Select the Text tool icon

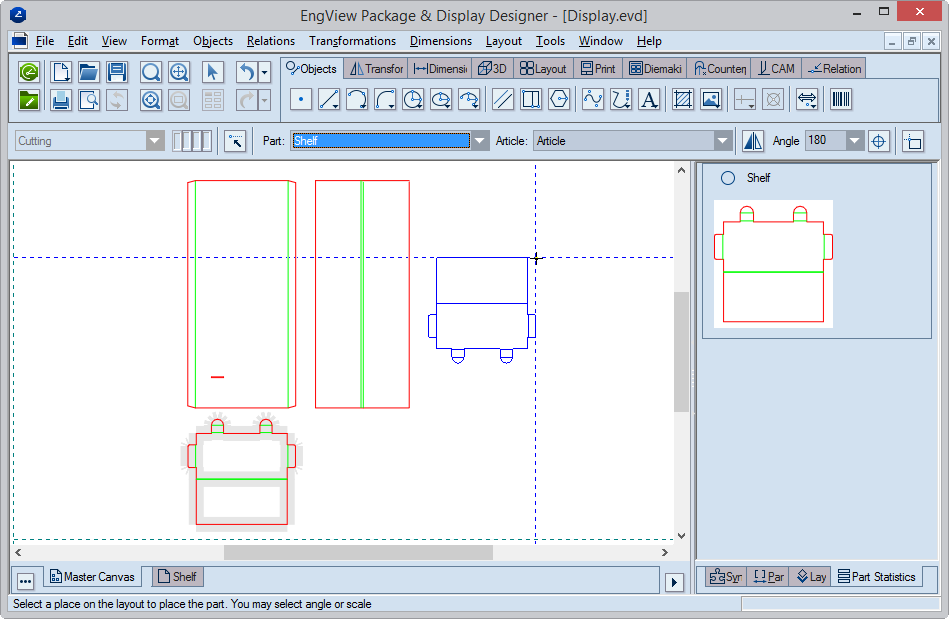[x=649, y=100]
